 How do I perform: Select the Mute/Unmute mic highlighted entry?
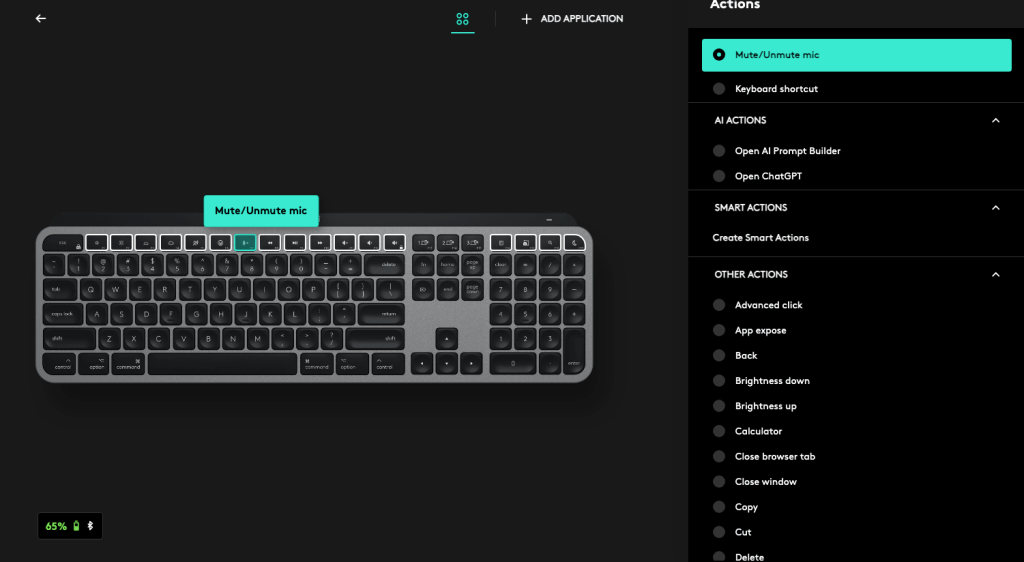click(x=856, y=55)
